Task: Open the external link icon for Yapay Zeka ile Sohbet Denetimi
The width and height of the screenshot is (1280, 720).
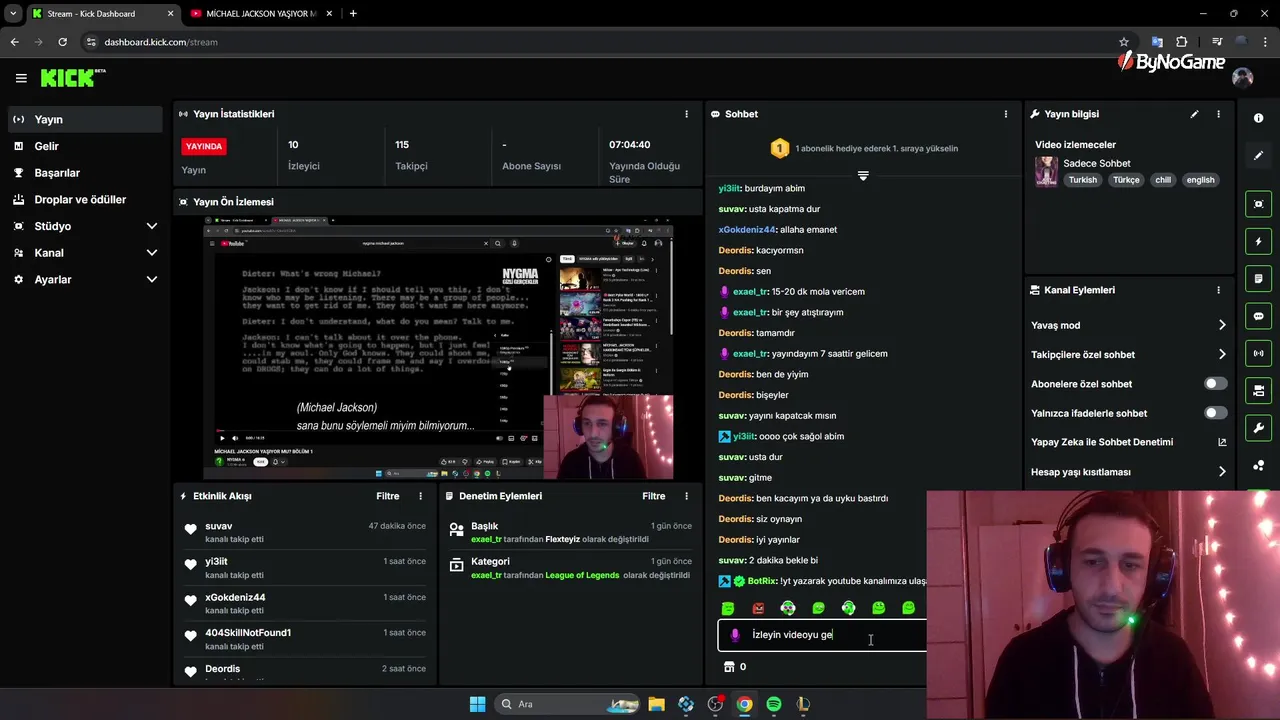Action: [x=1222, y=442]
